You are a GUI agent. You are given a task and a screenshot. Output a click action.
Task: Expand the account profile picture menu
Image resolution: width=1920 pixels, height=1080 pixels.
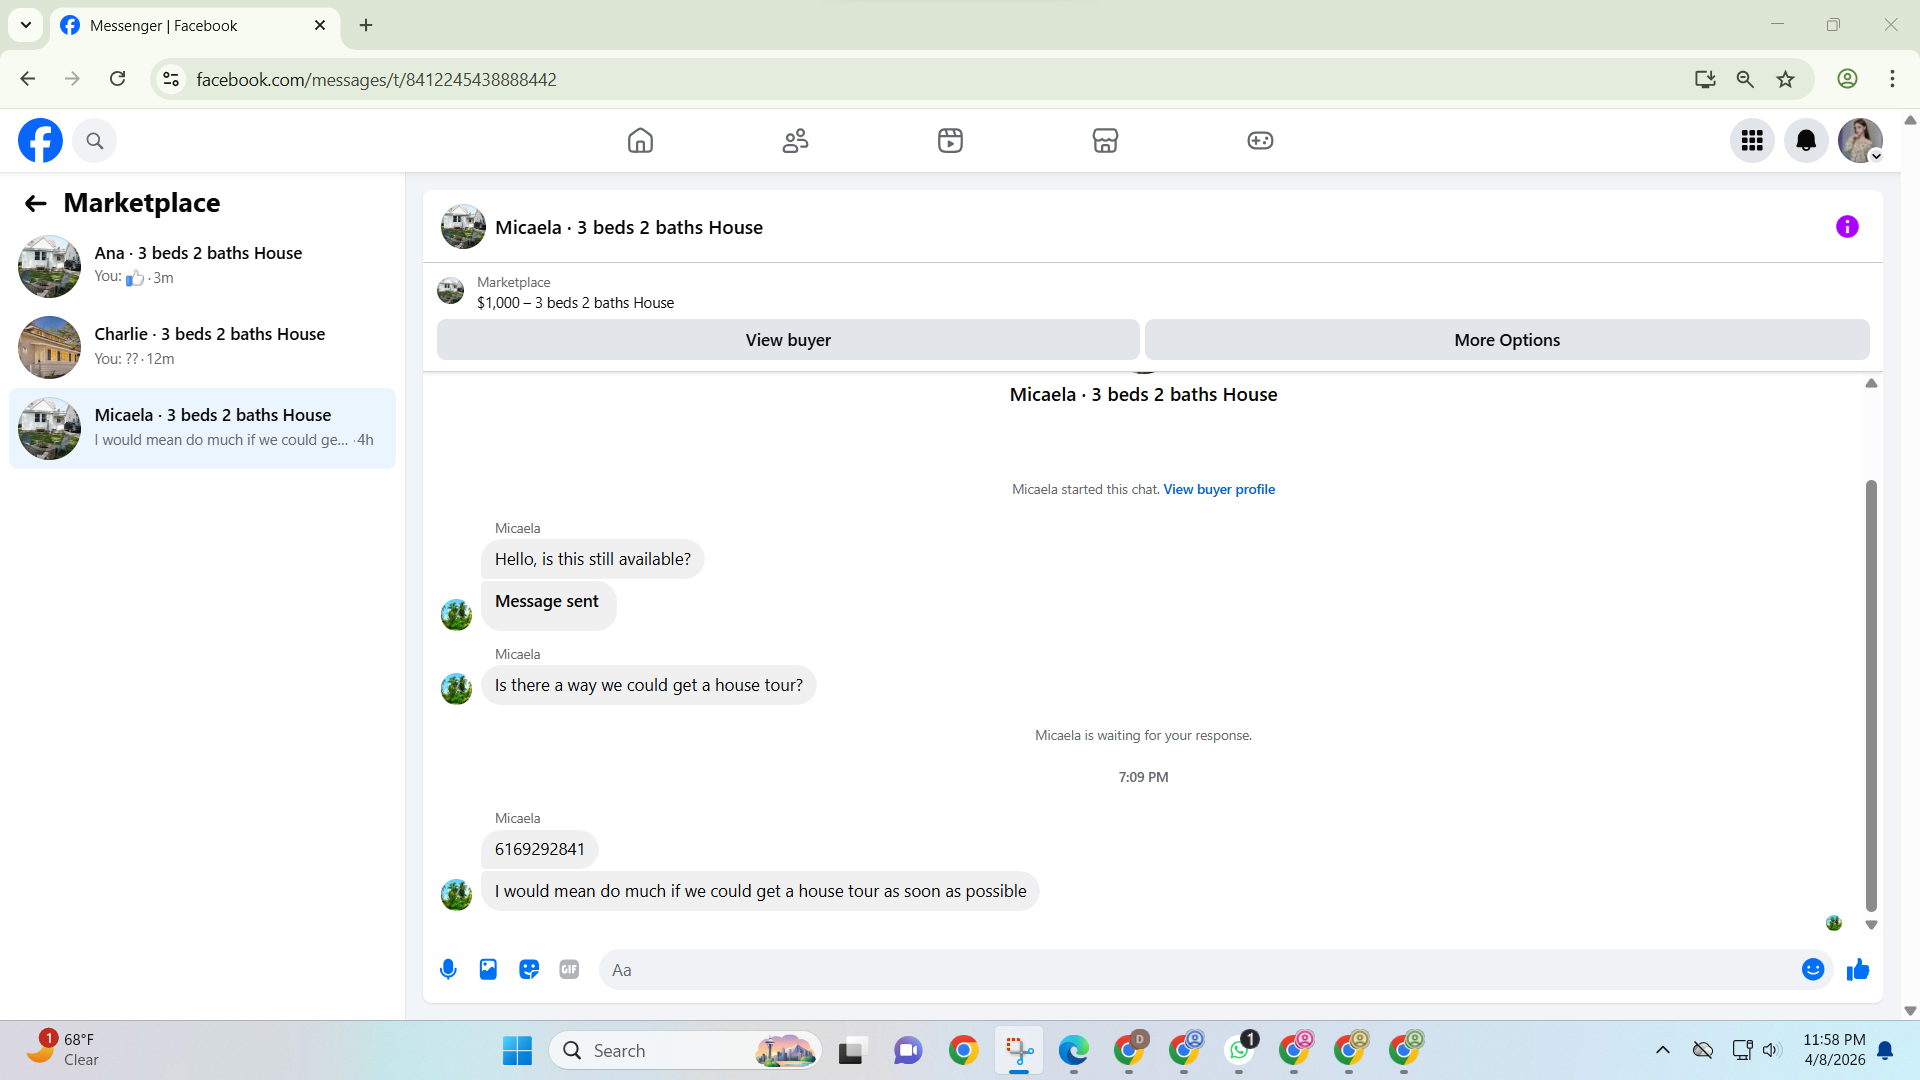[x=1860, y=141]
